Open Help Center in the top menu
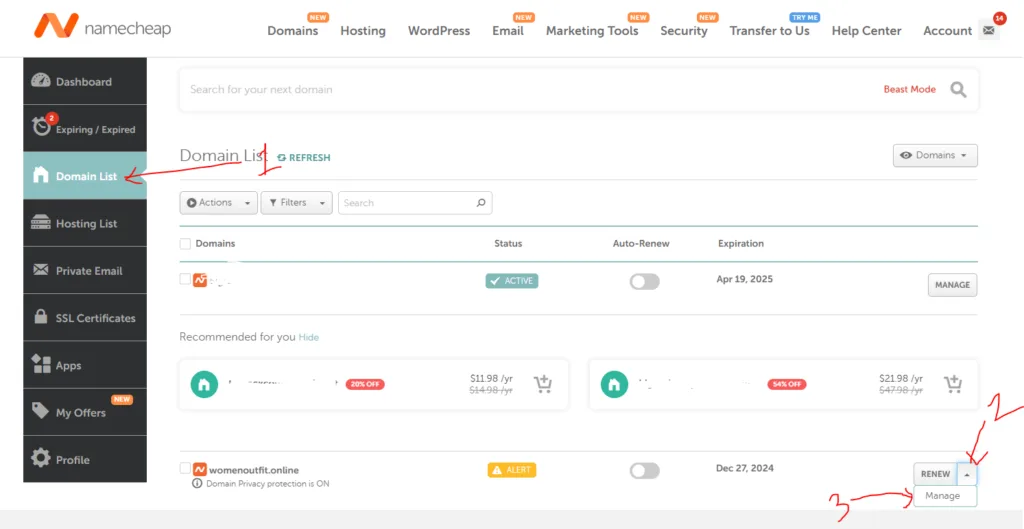The width and height of the screenshot is (1024, 529). (x=867, y=31)
